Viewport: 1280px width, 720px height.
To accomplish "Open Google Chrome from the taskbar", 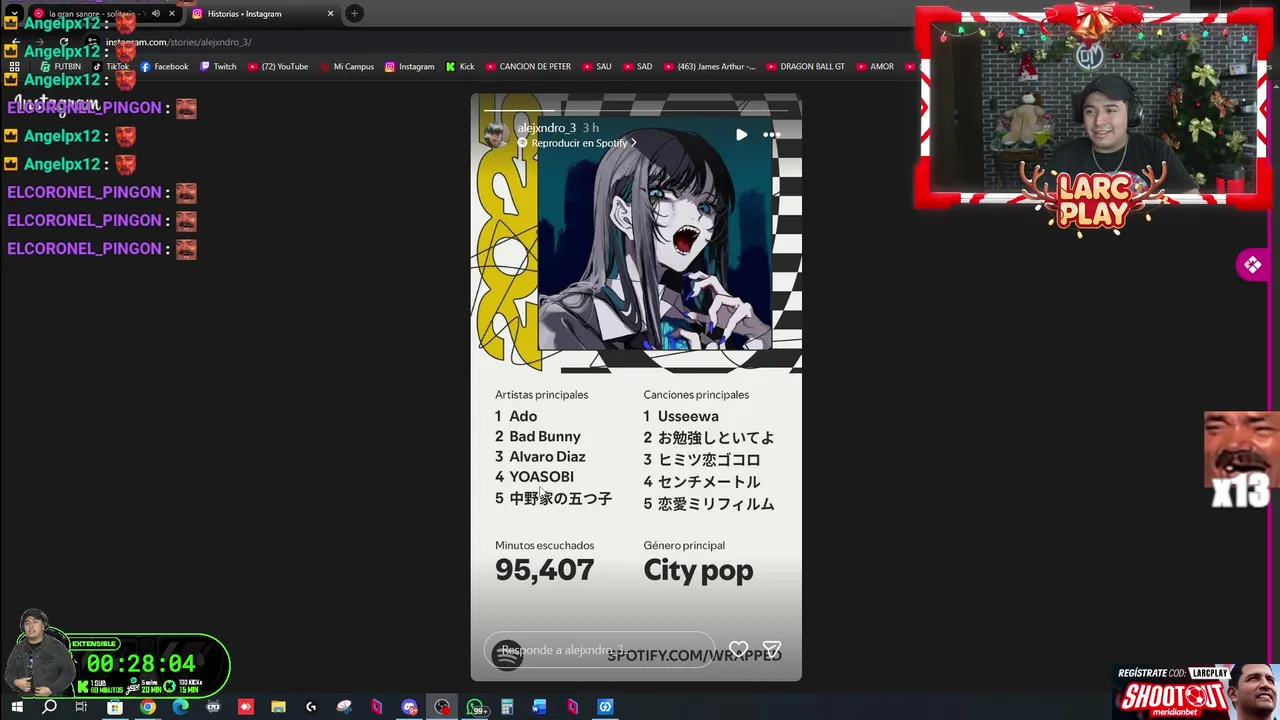I will coord(147,707).
